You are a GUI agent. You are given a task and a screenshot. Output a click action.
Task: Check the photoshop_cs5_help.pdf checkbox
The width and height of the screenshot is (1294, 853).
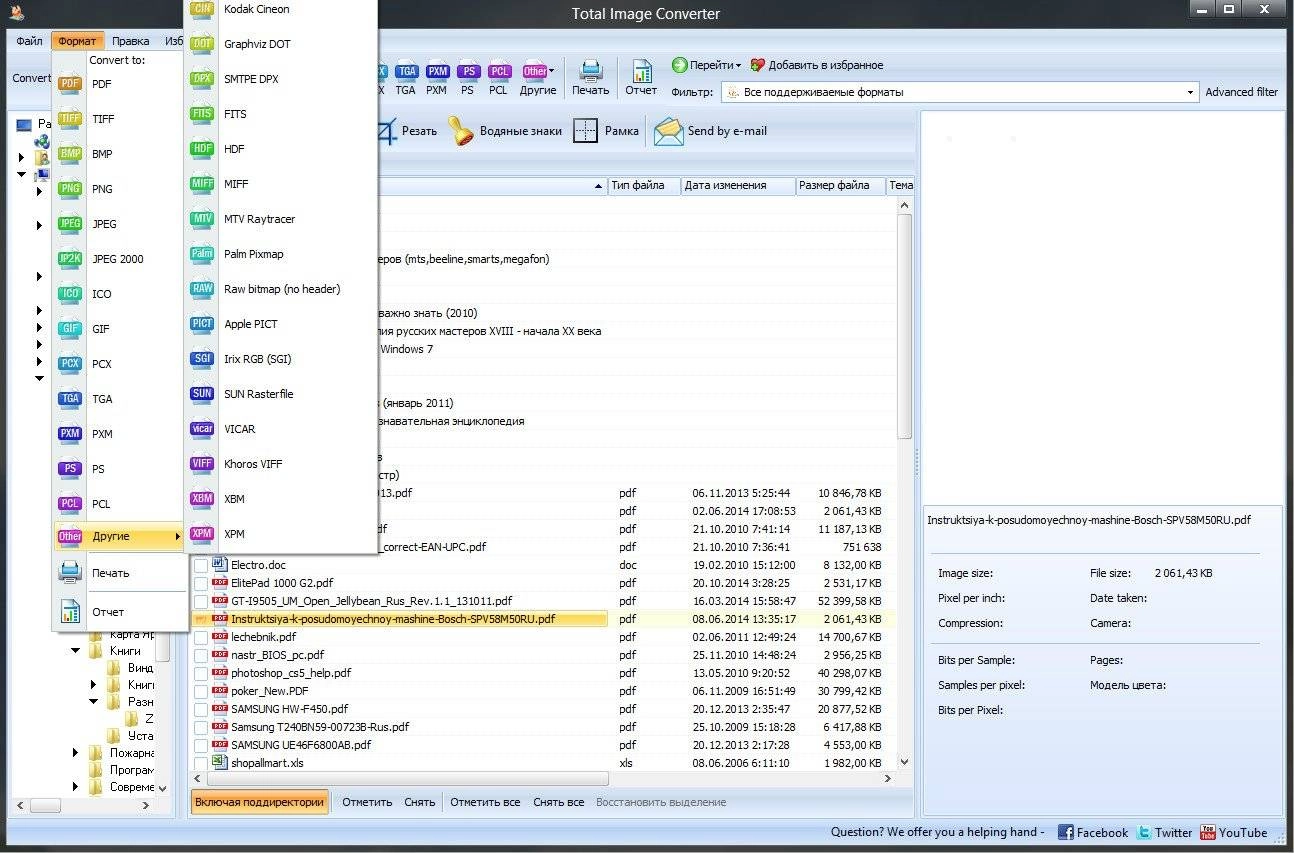click(x=201, y=674)
